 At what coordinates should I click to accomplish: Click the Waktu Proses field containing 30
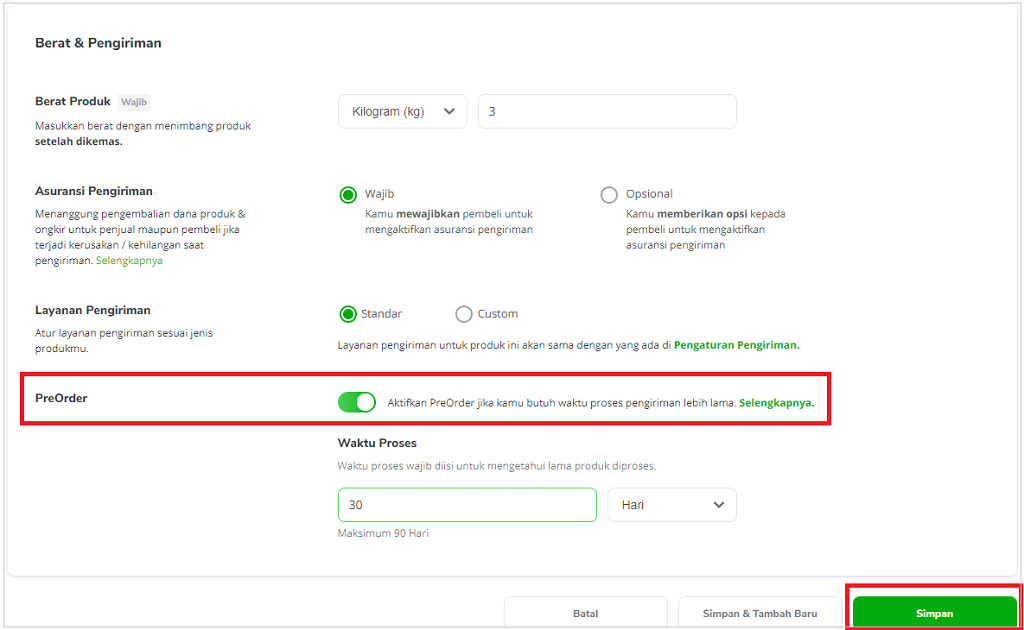pyautogui.click(x=467, y=505)
